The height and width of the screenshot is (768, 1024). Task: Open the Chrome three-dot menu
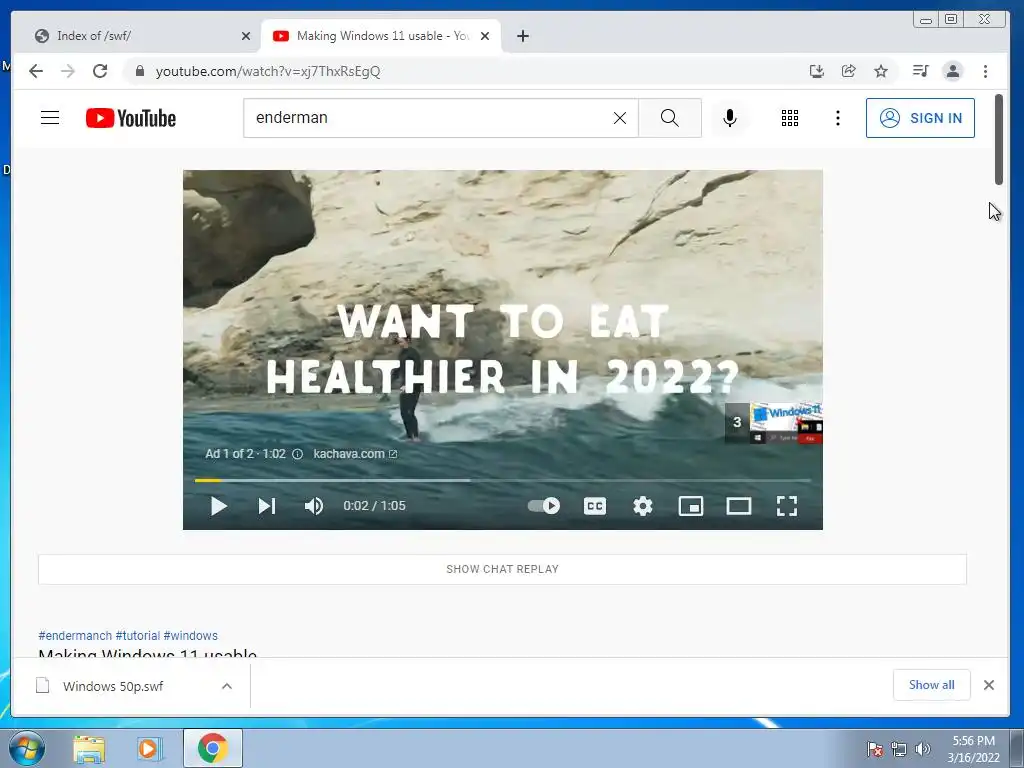point(985,71)
